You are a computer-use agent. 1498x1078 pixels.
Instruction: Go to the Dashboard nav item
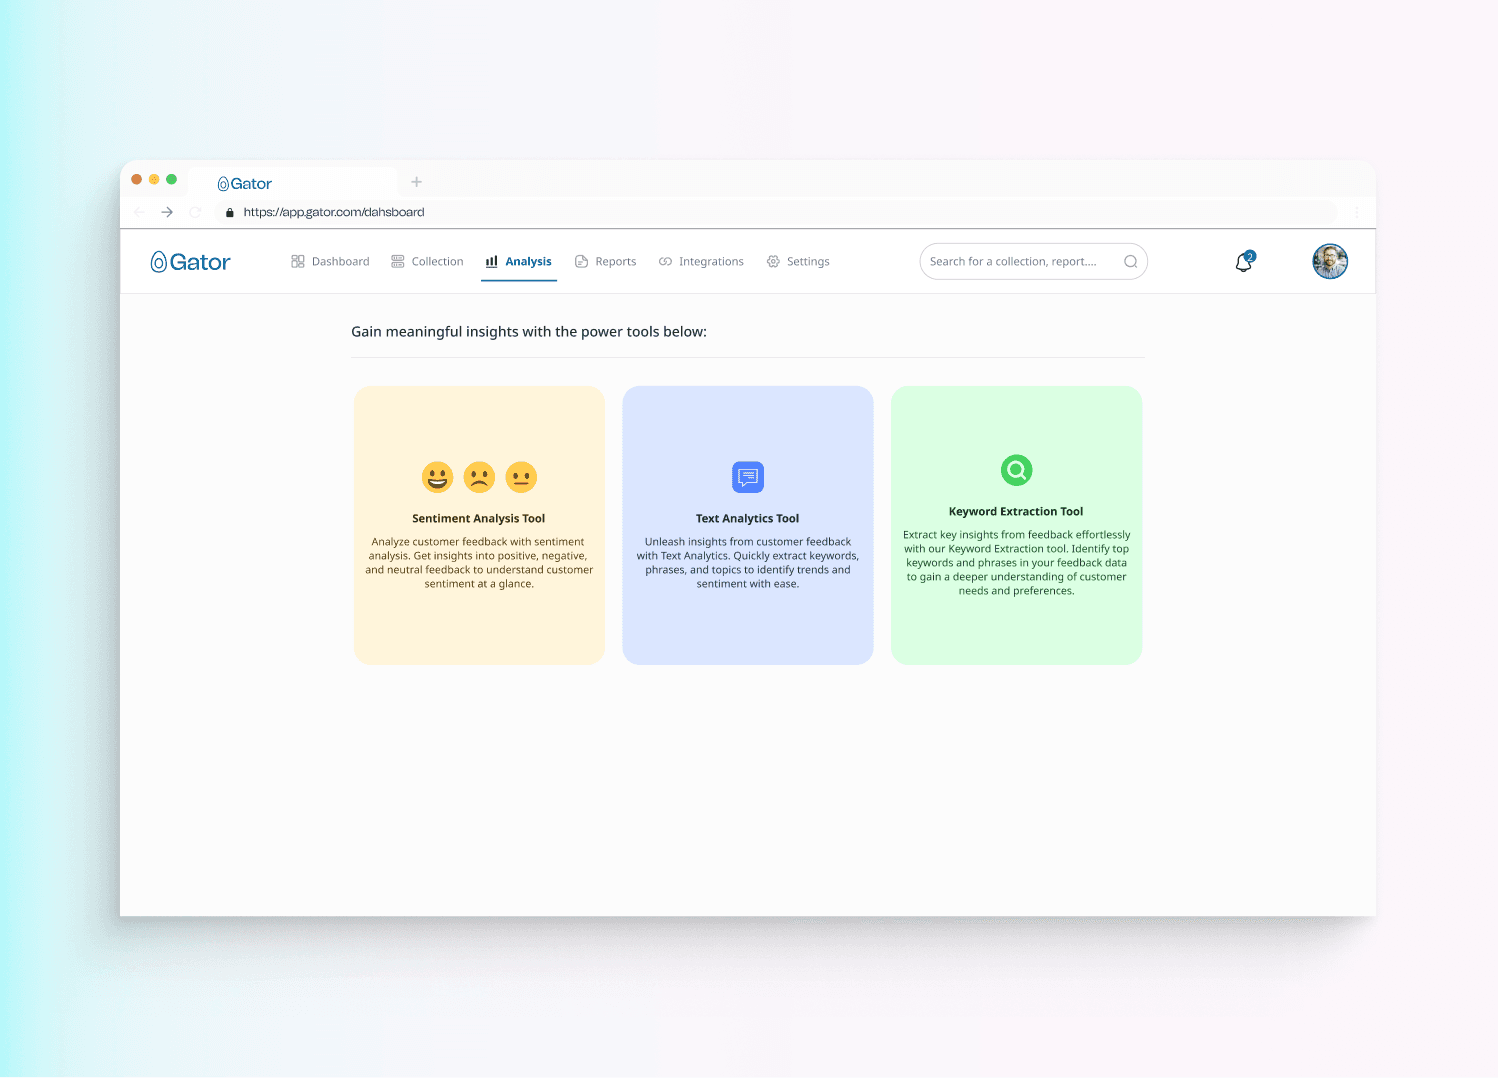(x=330, y=262)
